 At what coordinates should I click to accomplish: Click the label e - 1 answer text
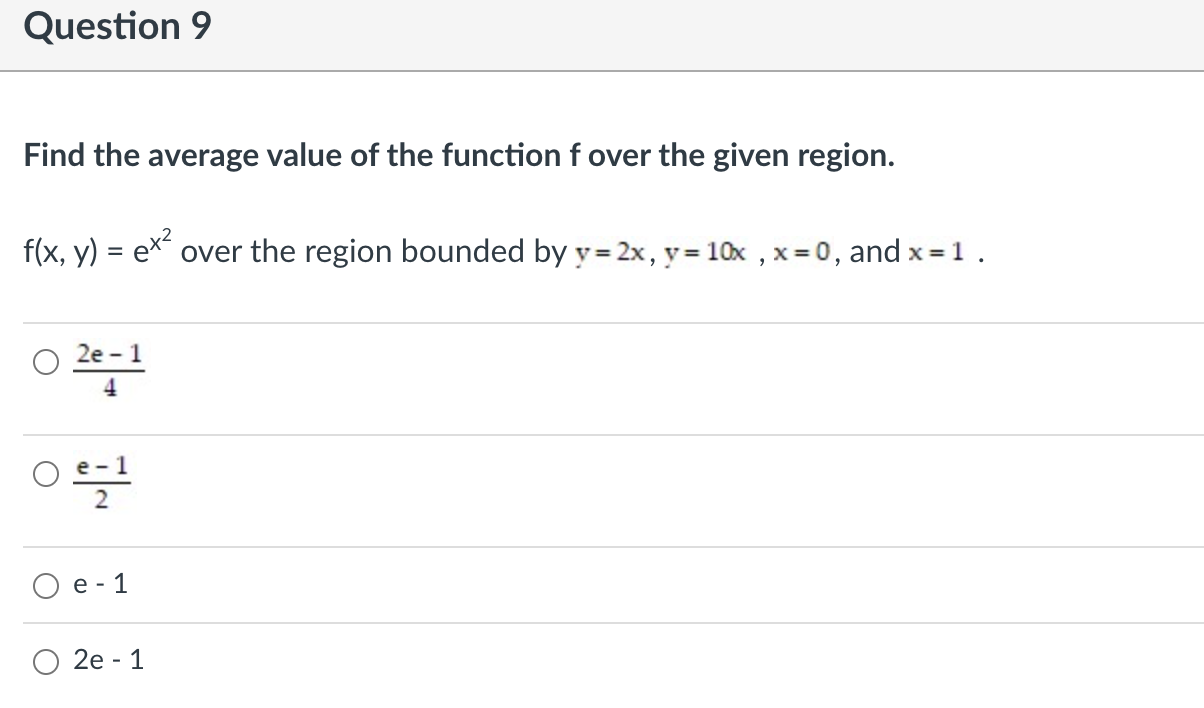pos(100,585)
